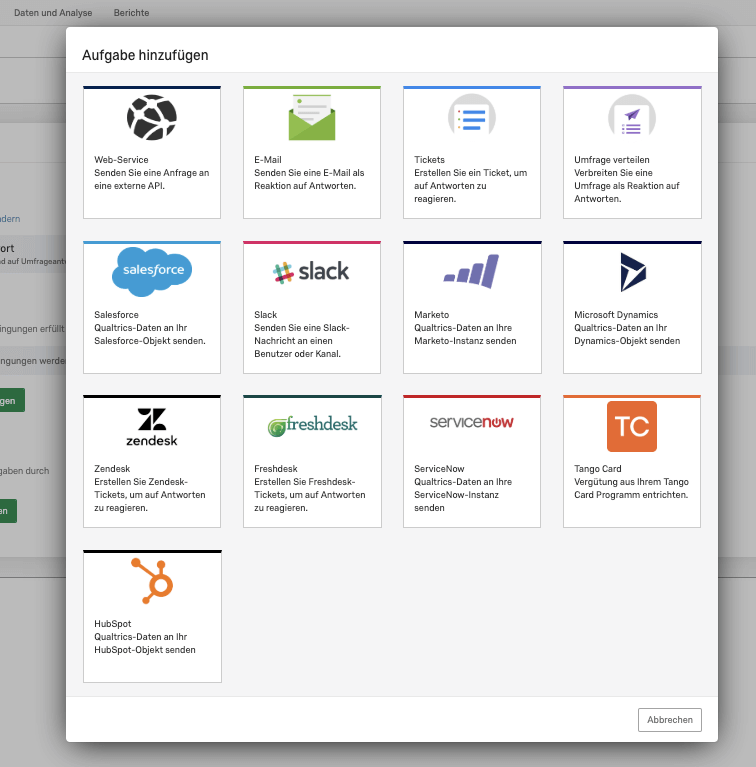756x767 pixels.
Task: Open the Daten und Analyse tab
Action: (53, 13)
